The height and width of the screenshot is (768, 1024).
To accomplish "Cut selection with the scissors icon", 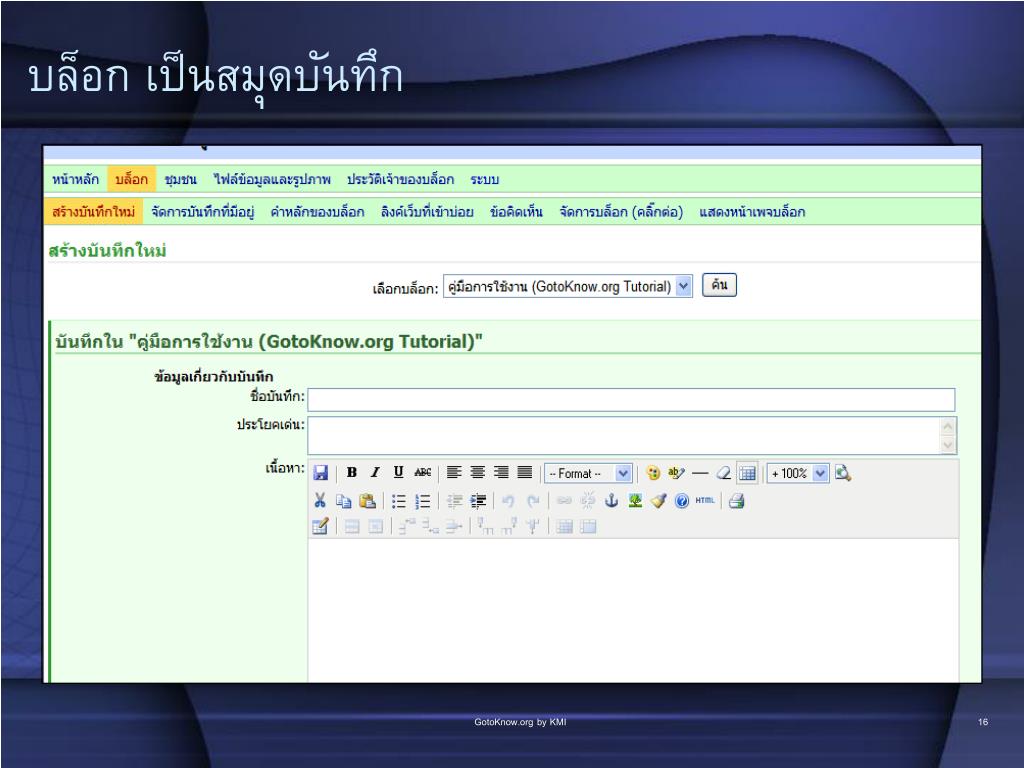I will tap(320, 500).
